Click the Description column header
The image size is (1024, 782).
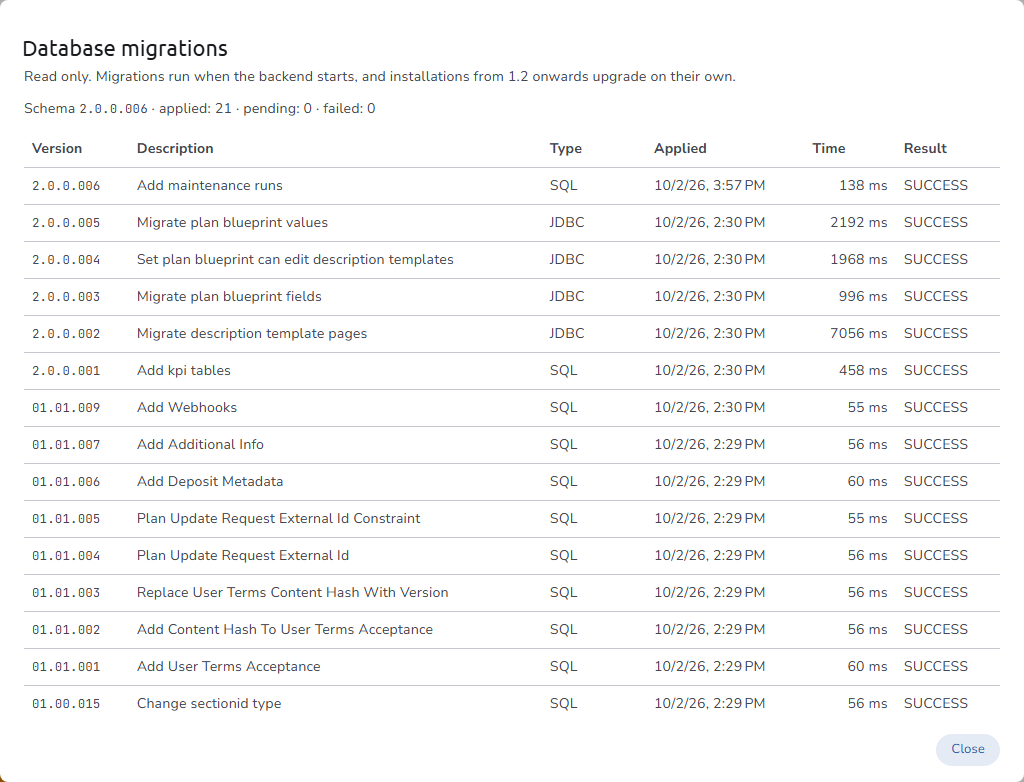(x=175, y=148)
